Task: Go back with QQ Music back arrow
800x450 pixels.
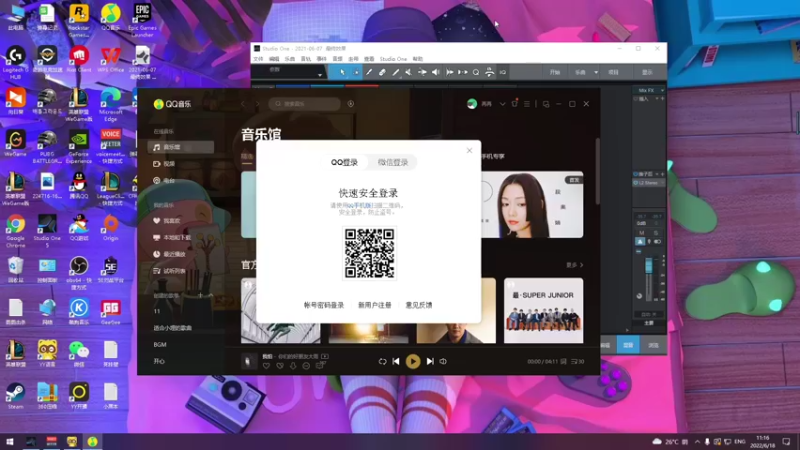Action: (x=243, y=104)
